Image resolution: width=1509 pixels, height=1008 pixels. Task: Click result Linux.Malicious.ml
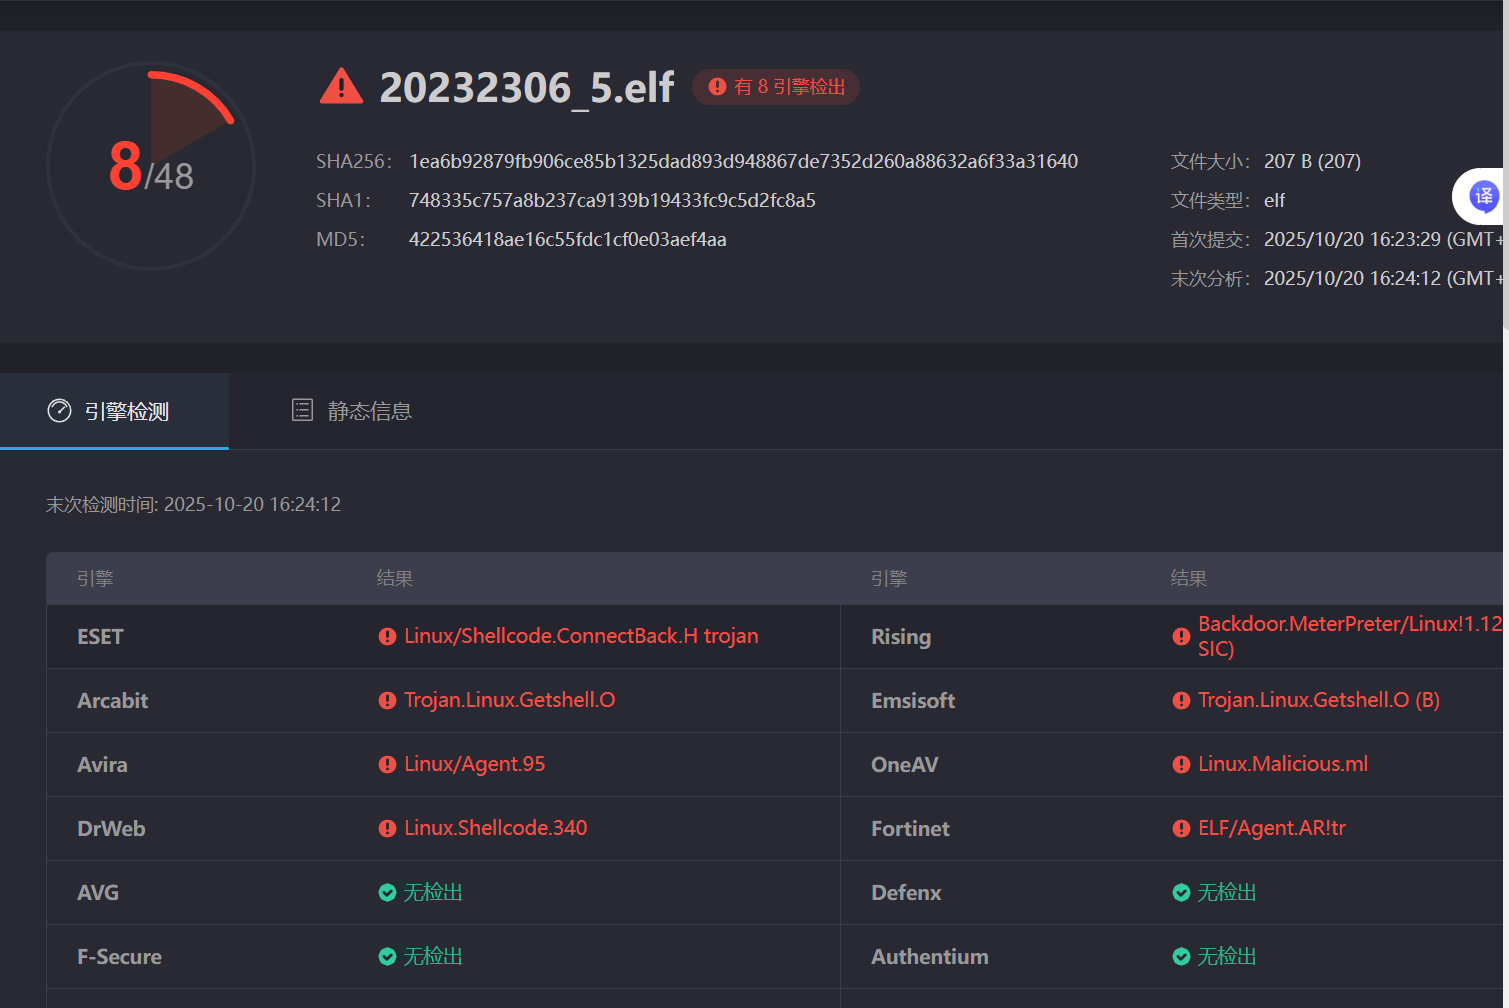(1283, 765)
